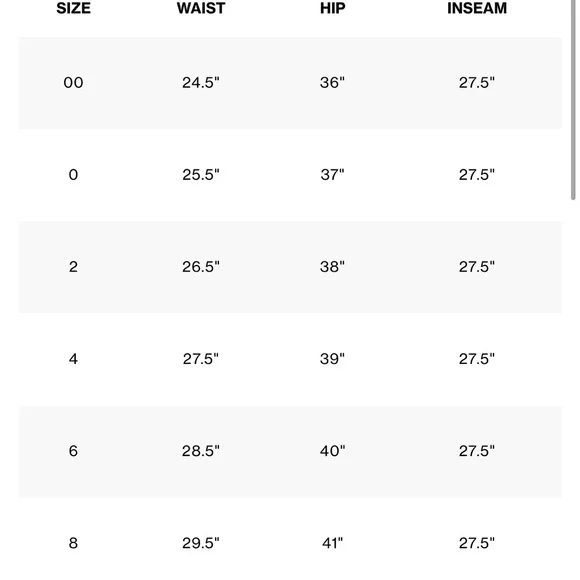Click the 39" hip measurement
Screen dimensions: 580x580
click(333, 359)
